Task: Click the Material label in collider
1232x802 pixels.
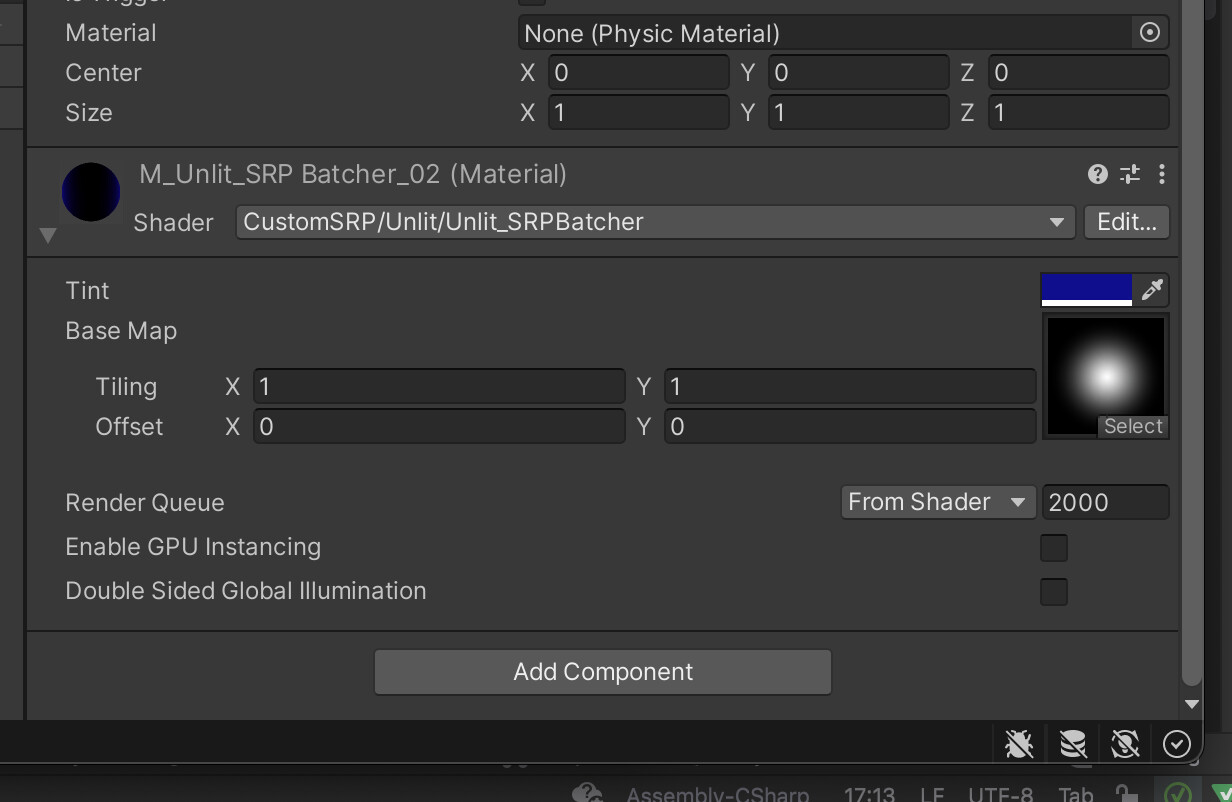Action: 111,33
